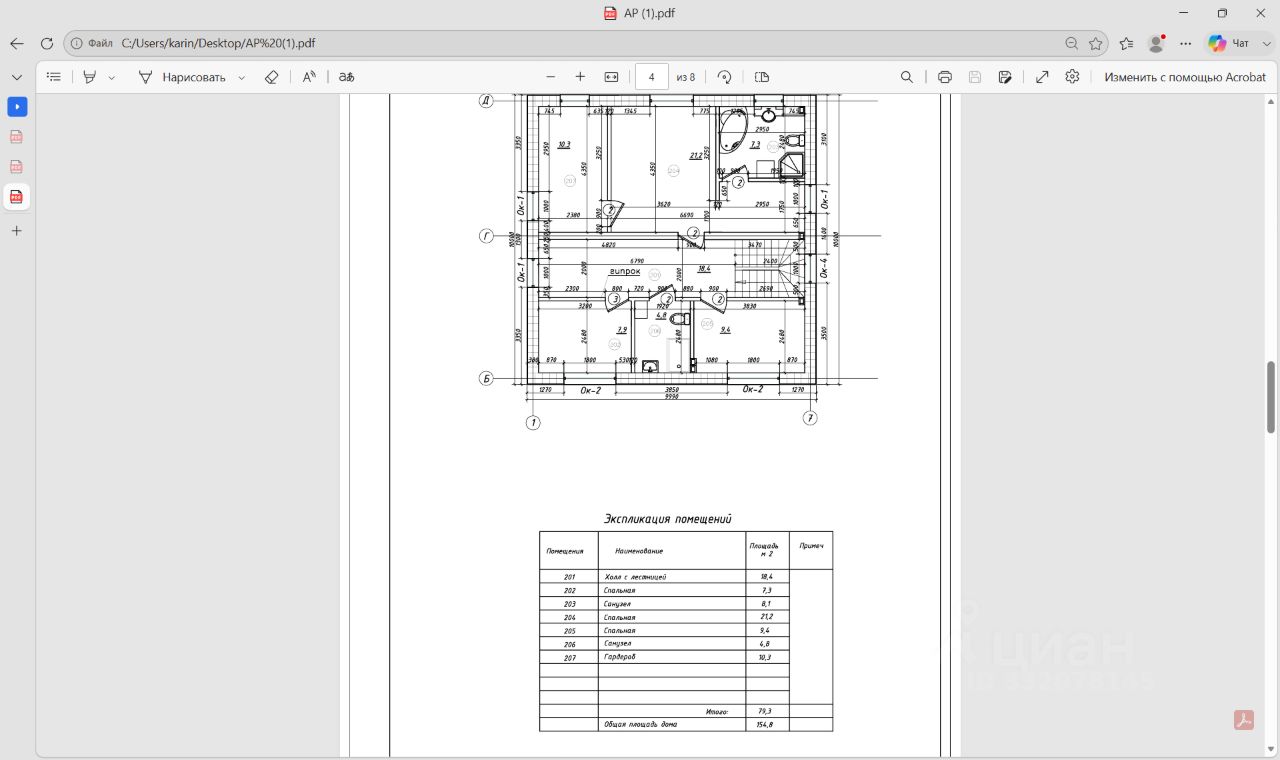Open the favorites list icon
Screen dimensions: 1280x760
1126,44
